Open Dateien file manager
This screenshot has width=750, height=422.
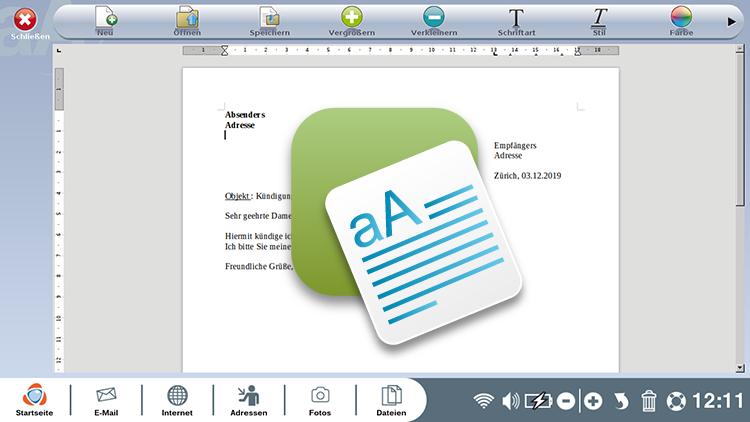[x=391, y=400]
